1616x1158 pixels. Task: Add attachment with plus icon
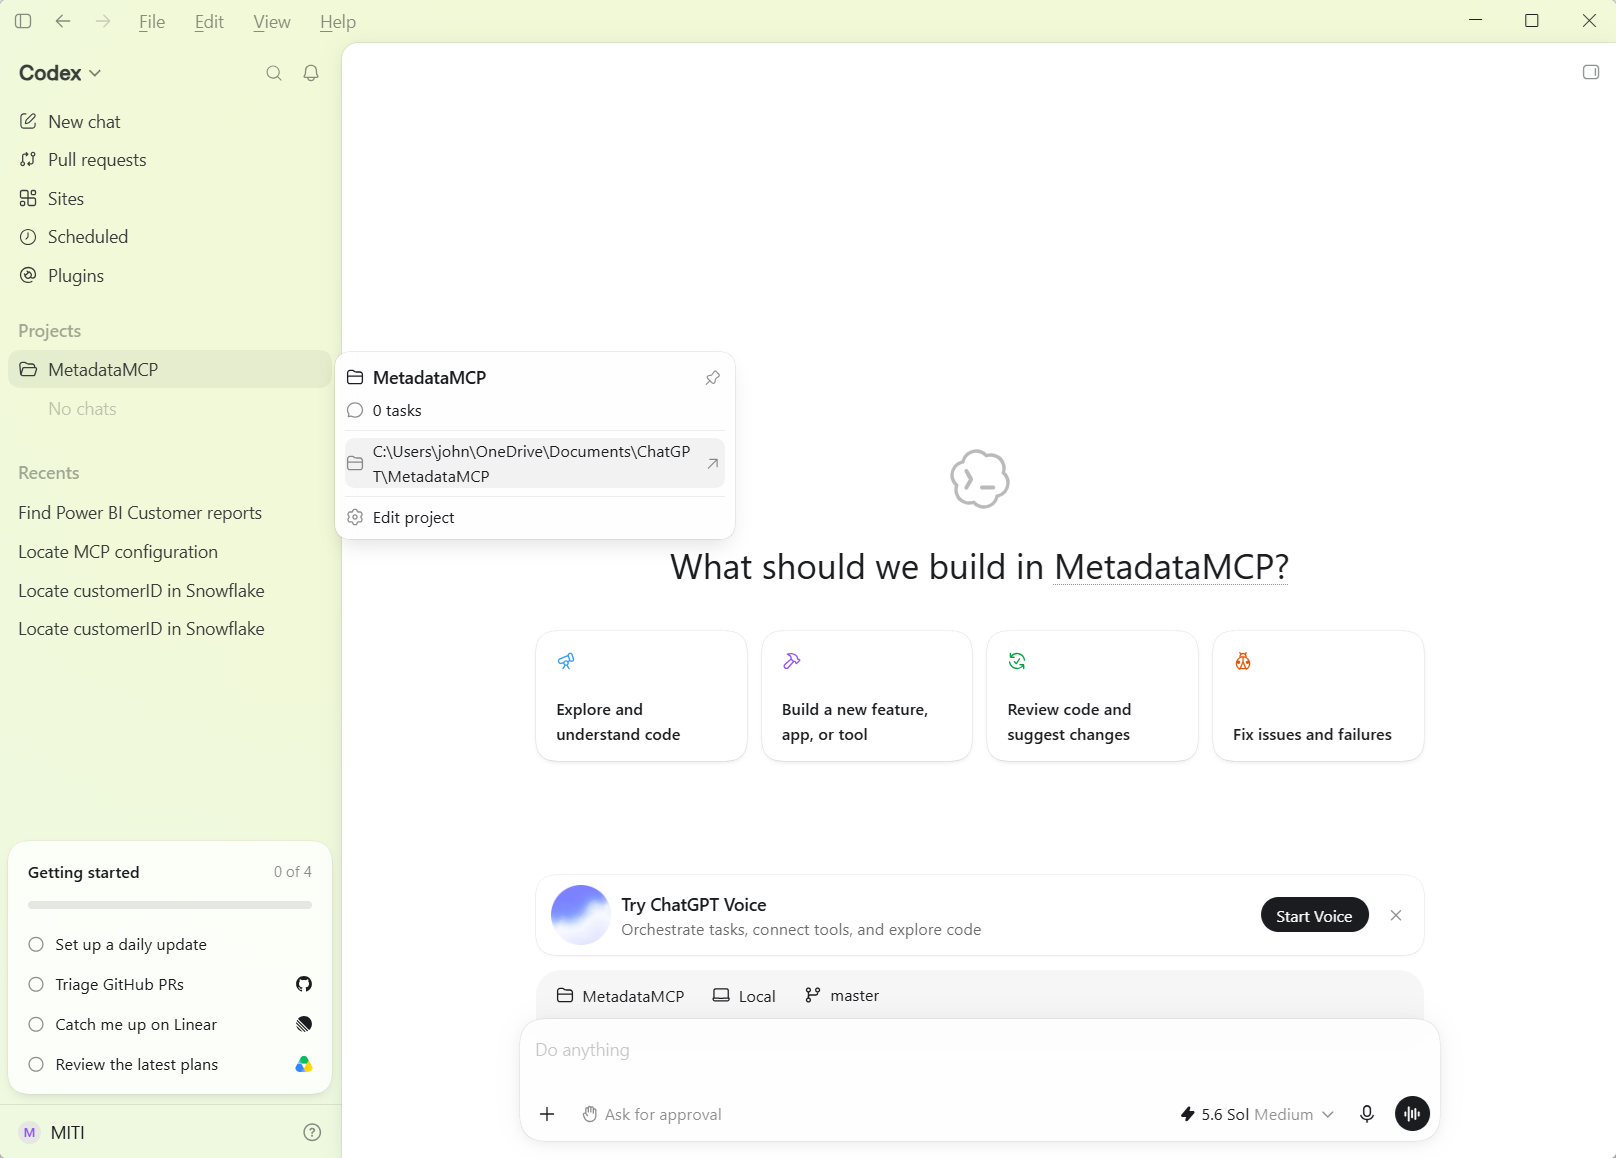click(x=547, y=1114)
